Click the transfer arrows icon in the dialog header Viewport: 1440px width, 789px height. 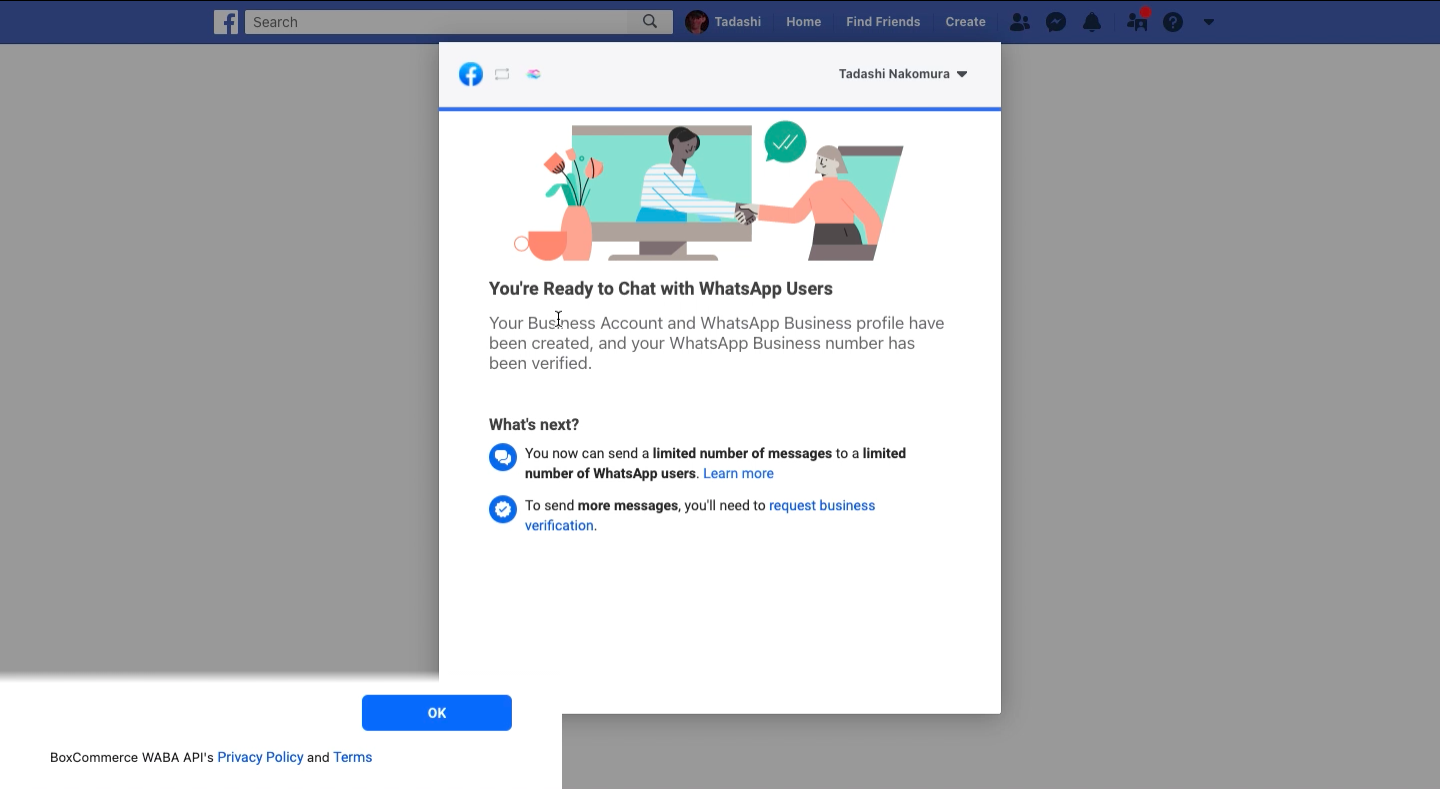click(x=502, y=74)
